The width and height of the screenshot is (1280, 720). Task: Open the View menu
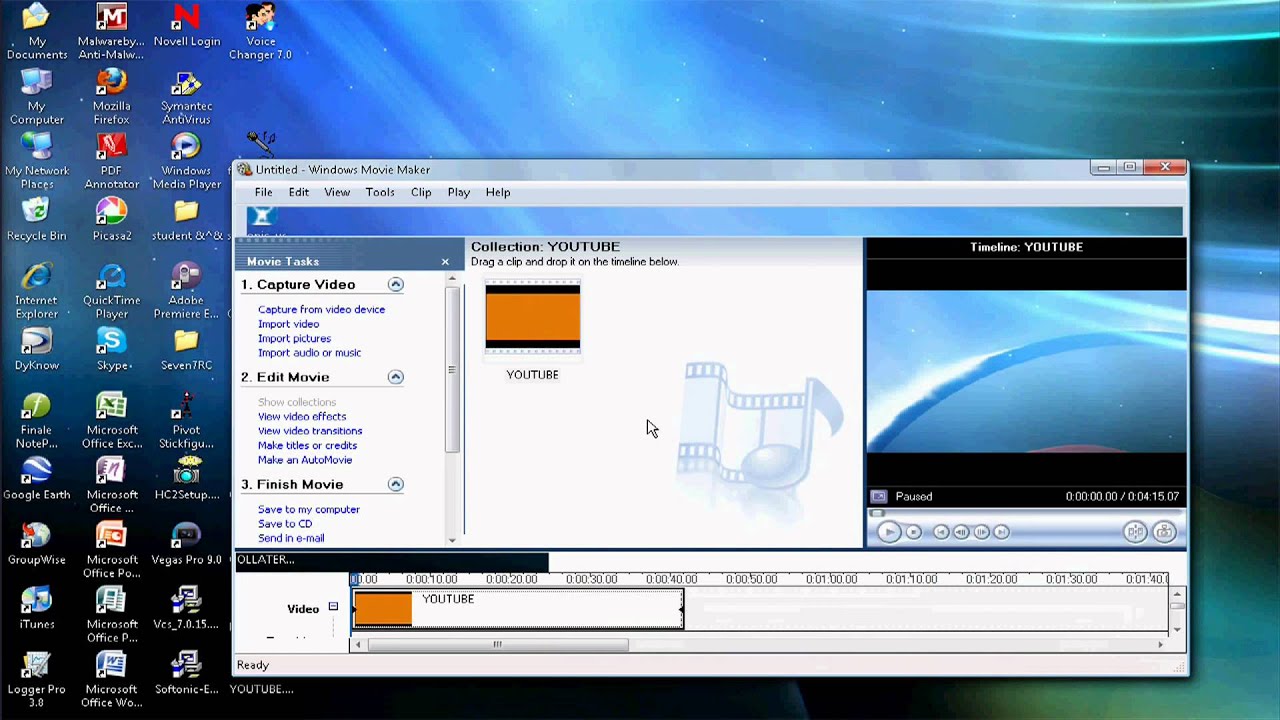click(337, 192)
